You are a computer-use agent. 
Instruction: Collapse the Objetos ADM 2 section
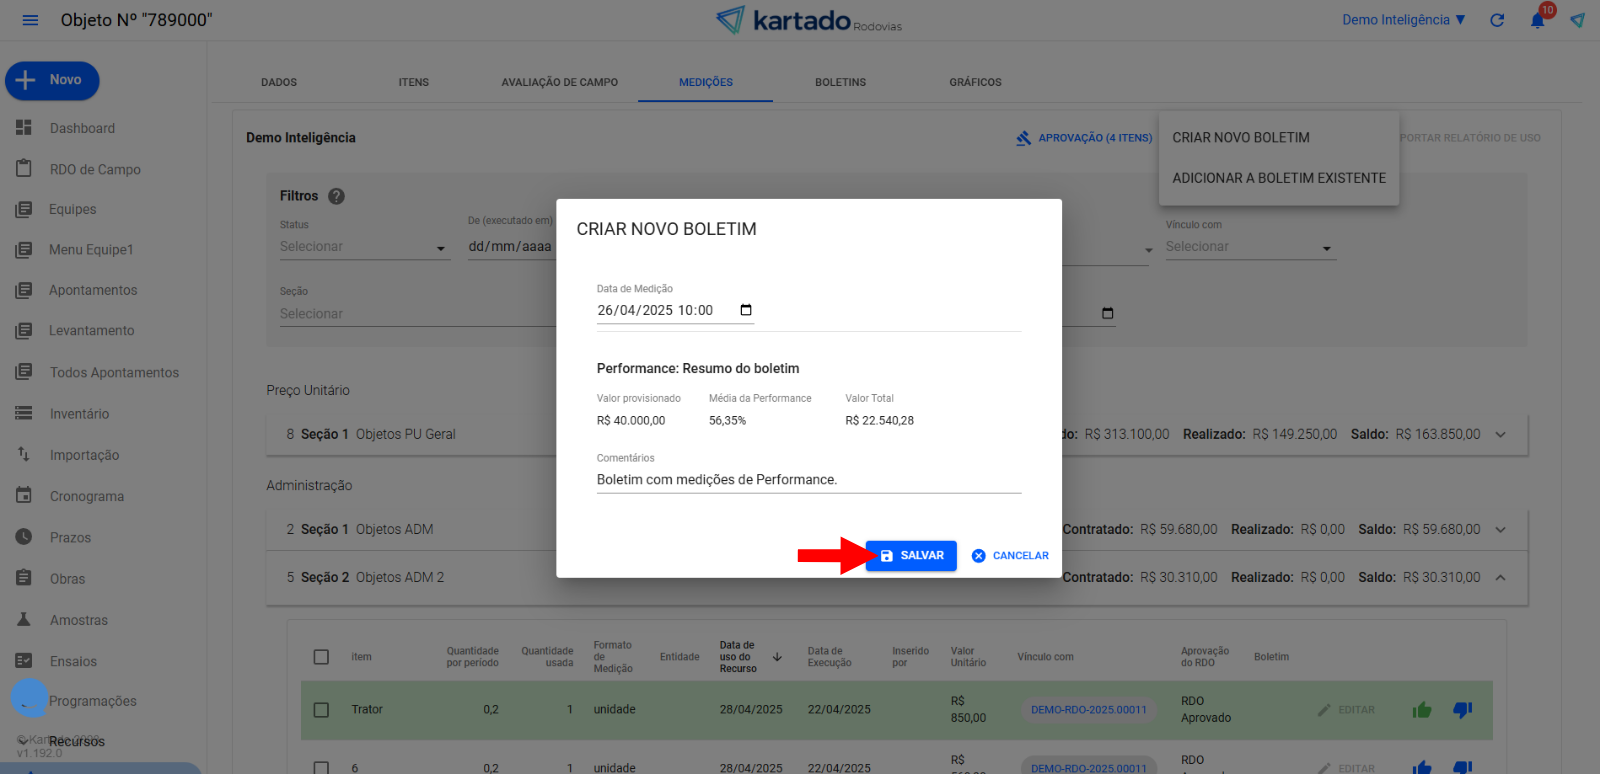click(1500, 577)
